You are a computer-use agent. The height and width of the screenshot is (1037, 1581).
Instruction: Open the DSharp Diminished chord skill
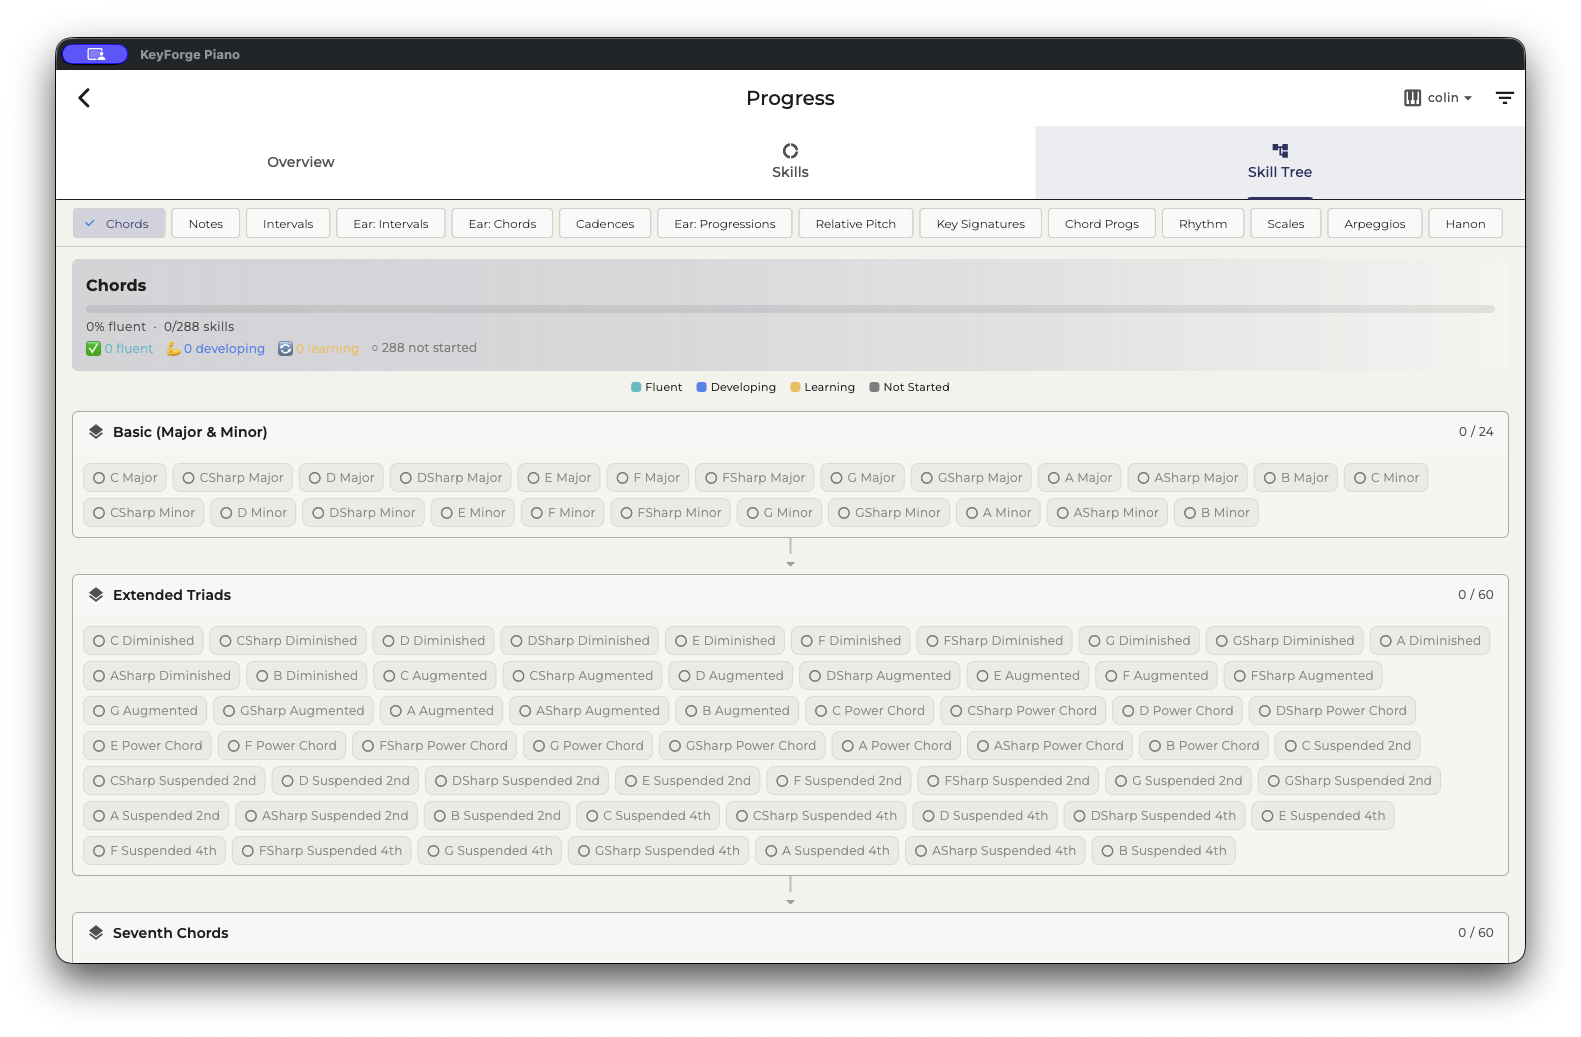pyautogui.click(x=580, y=641)
